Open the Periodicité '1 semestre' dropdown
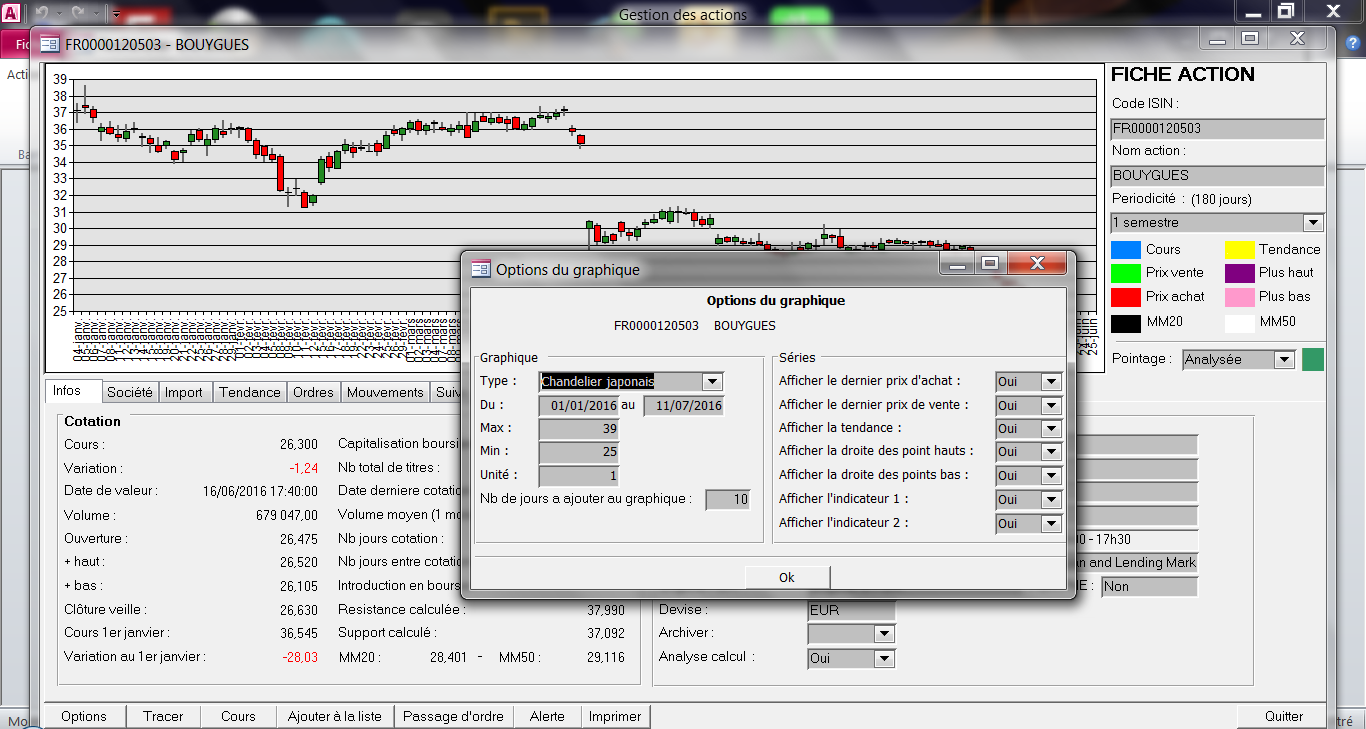Viewport: 1366px width, 729px height. [x=1313, y=223]
